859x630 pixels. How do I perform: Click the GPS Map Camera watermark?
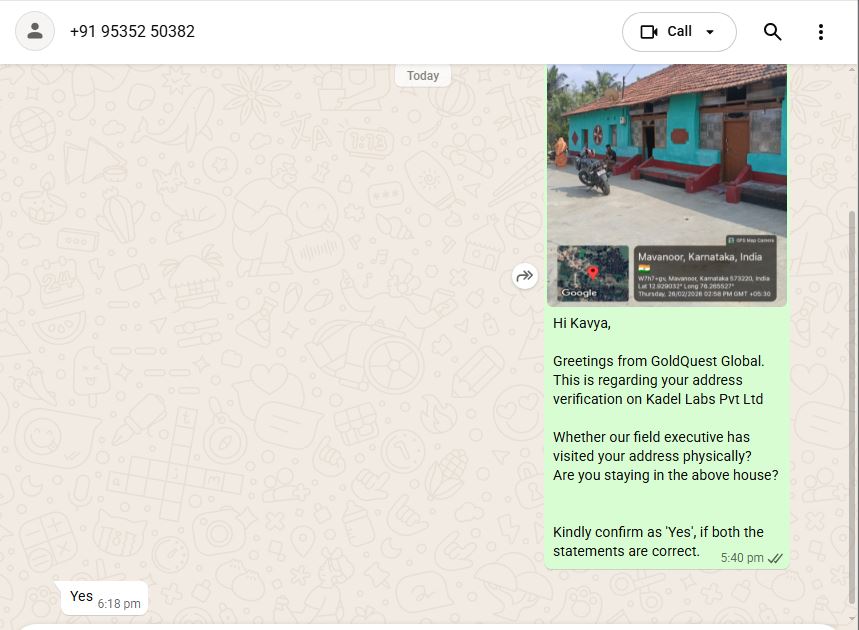click(751, 240)
